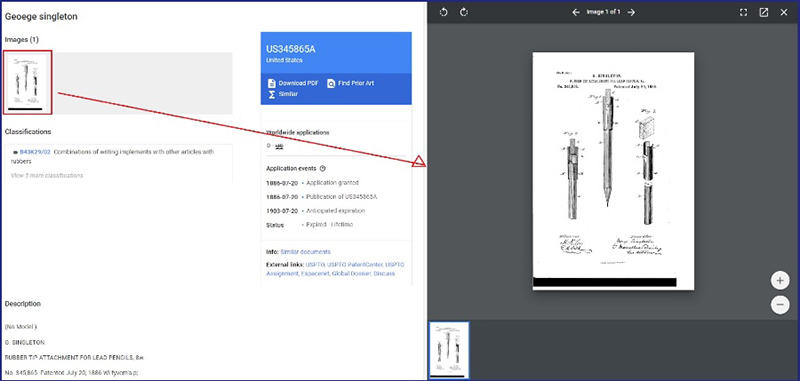Open first USPTO external link

click(x=315, y=265)
